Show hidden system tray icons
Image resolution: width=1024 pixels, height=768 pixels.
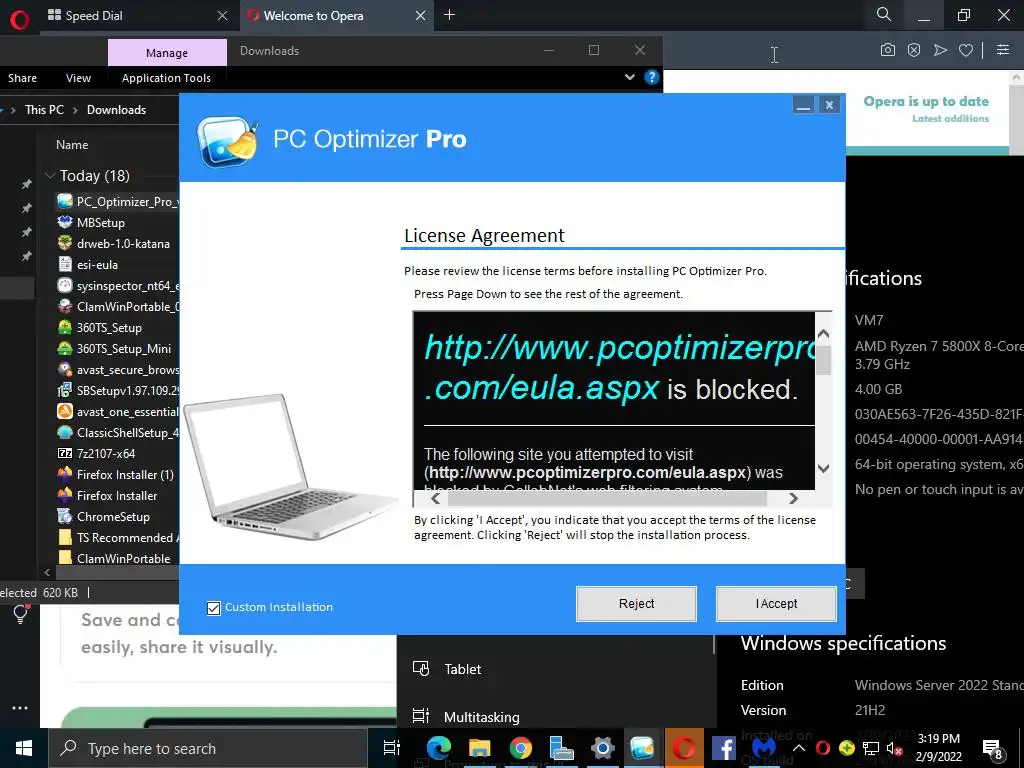(799, 748)
